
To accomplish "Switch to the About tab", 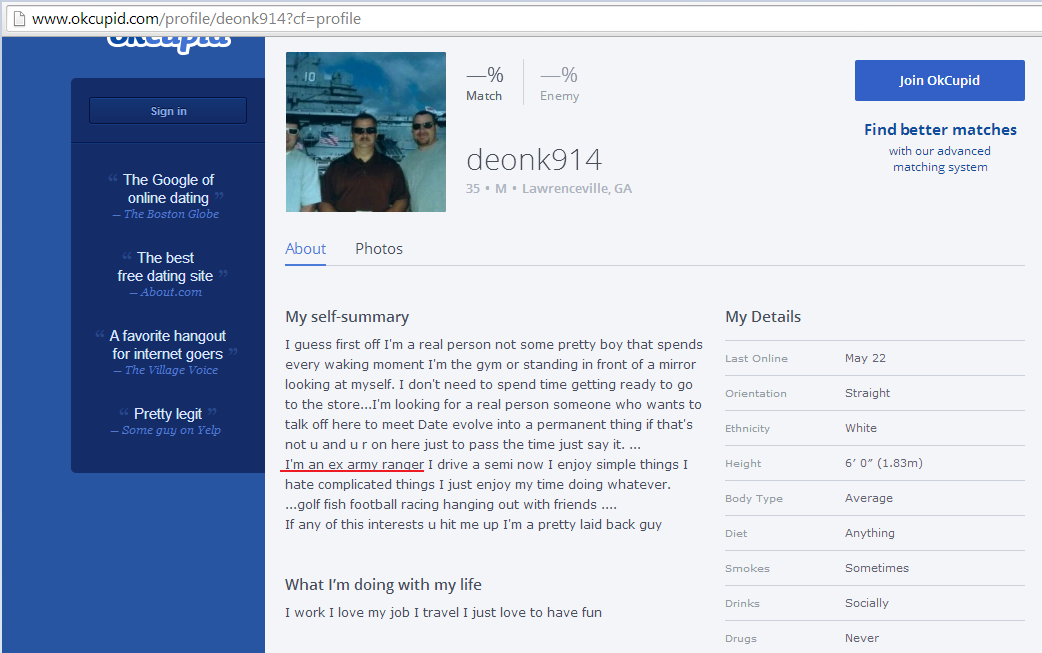I will coord(305,249).
